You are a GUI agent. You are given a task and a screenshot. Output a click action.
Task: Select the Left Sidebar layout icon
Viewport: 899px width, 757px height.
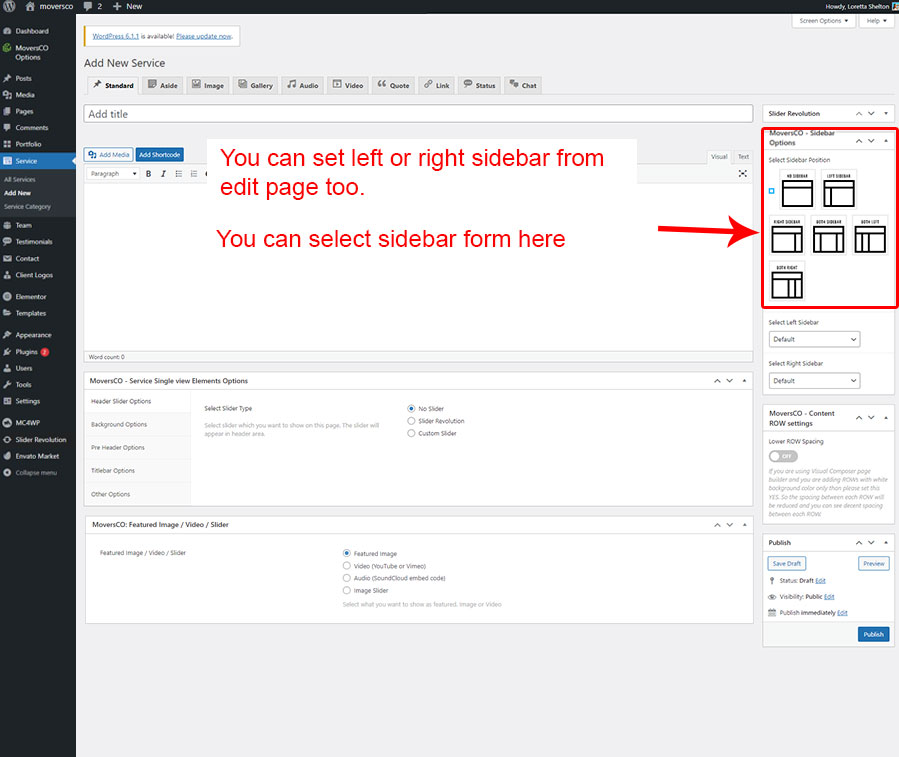[838, 189]
